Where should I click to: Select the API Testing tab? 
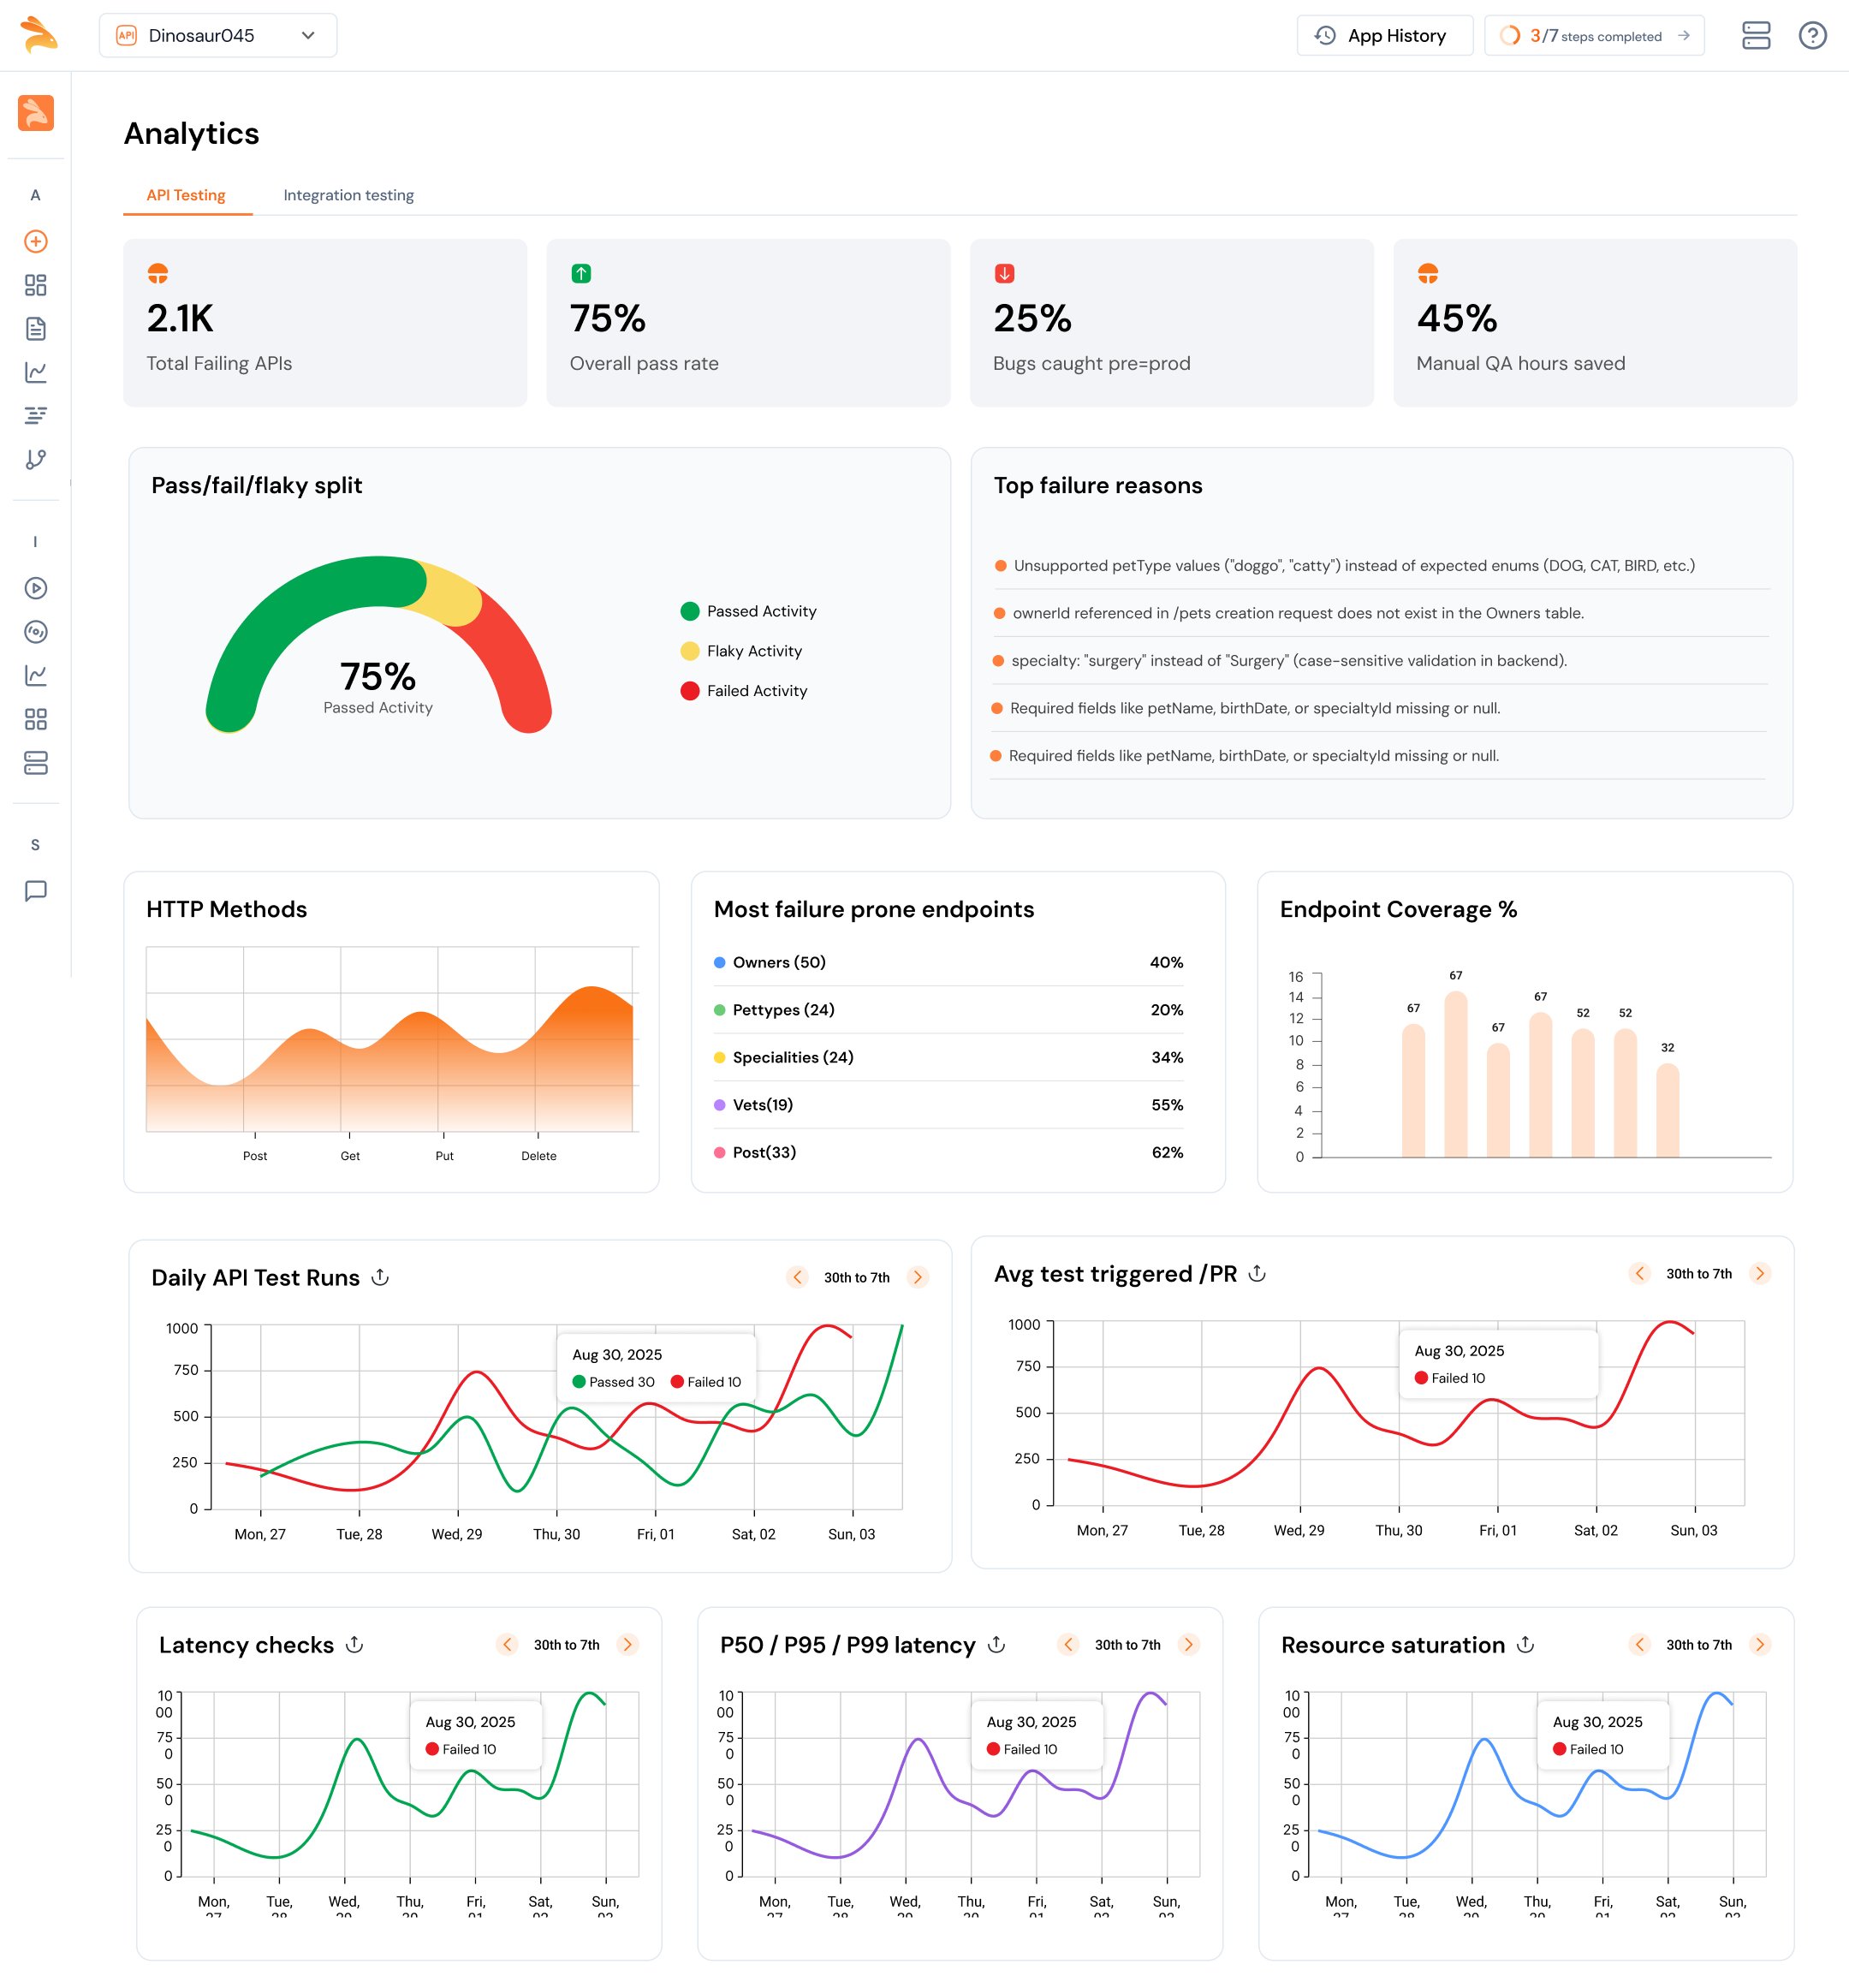click(x=186, y=195)
